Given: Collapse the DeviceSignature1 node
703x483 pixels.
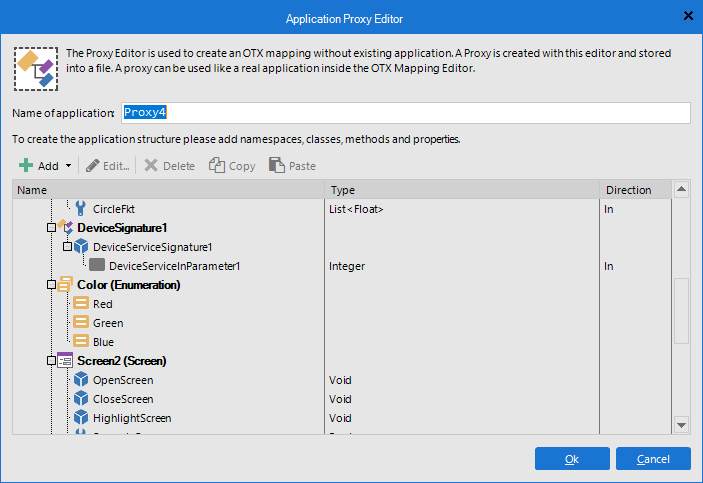Looking at the screenshot, I should point(51,227).
